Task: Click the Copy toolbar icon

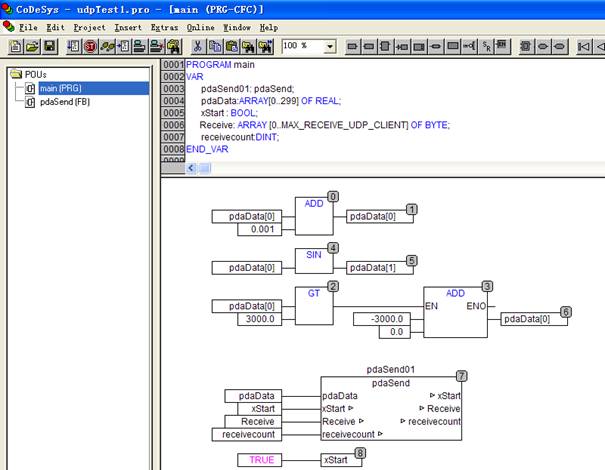Action: (216, 46)
